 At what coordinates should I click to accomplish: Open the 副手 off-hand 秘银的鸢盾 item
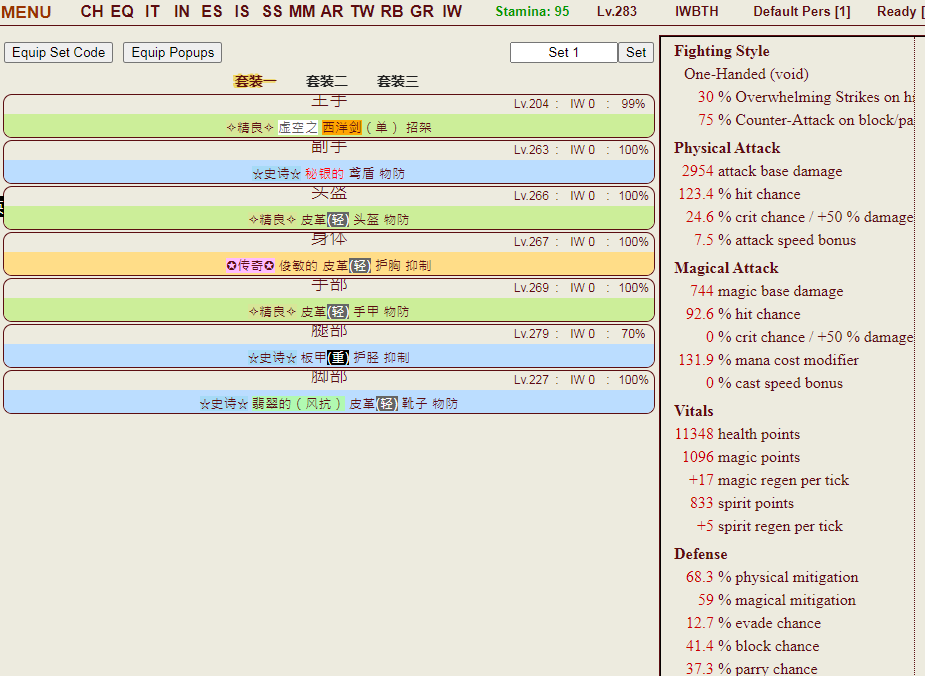(x=329, y=173)
